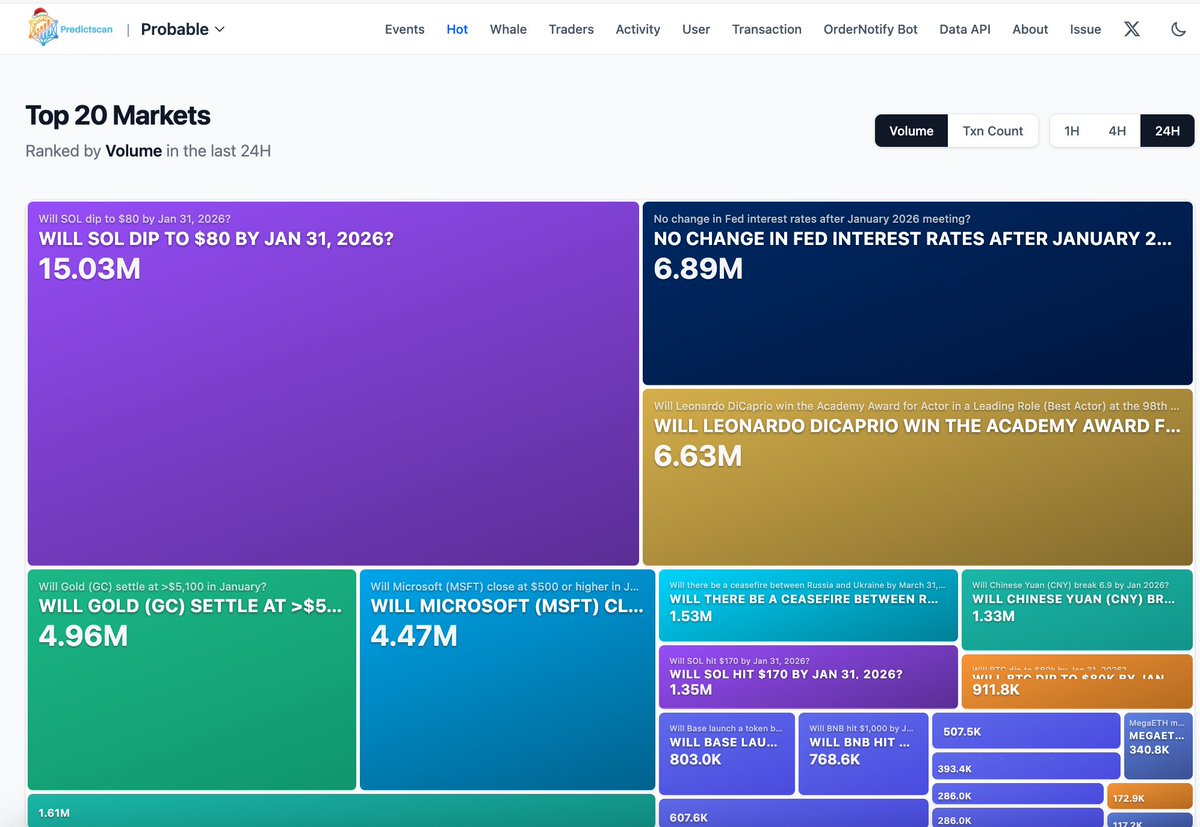The image size is (1200, 827).
Task: Open the Gold (GC) settle market tile
Action: point(192,680)
